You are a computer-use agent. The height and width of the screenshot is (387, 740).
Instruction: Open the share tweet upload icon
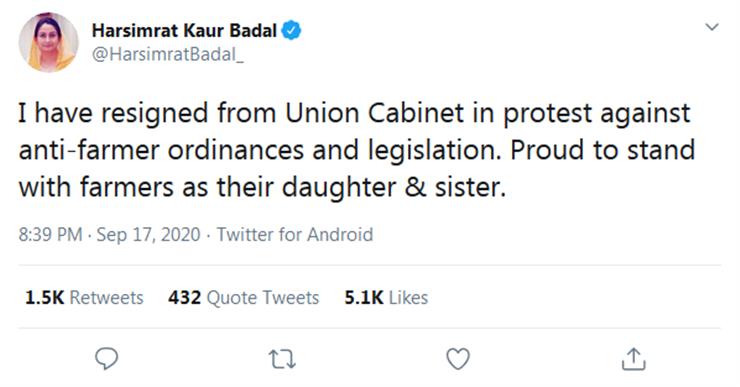[x=633, y=359]
